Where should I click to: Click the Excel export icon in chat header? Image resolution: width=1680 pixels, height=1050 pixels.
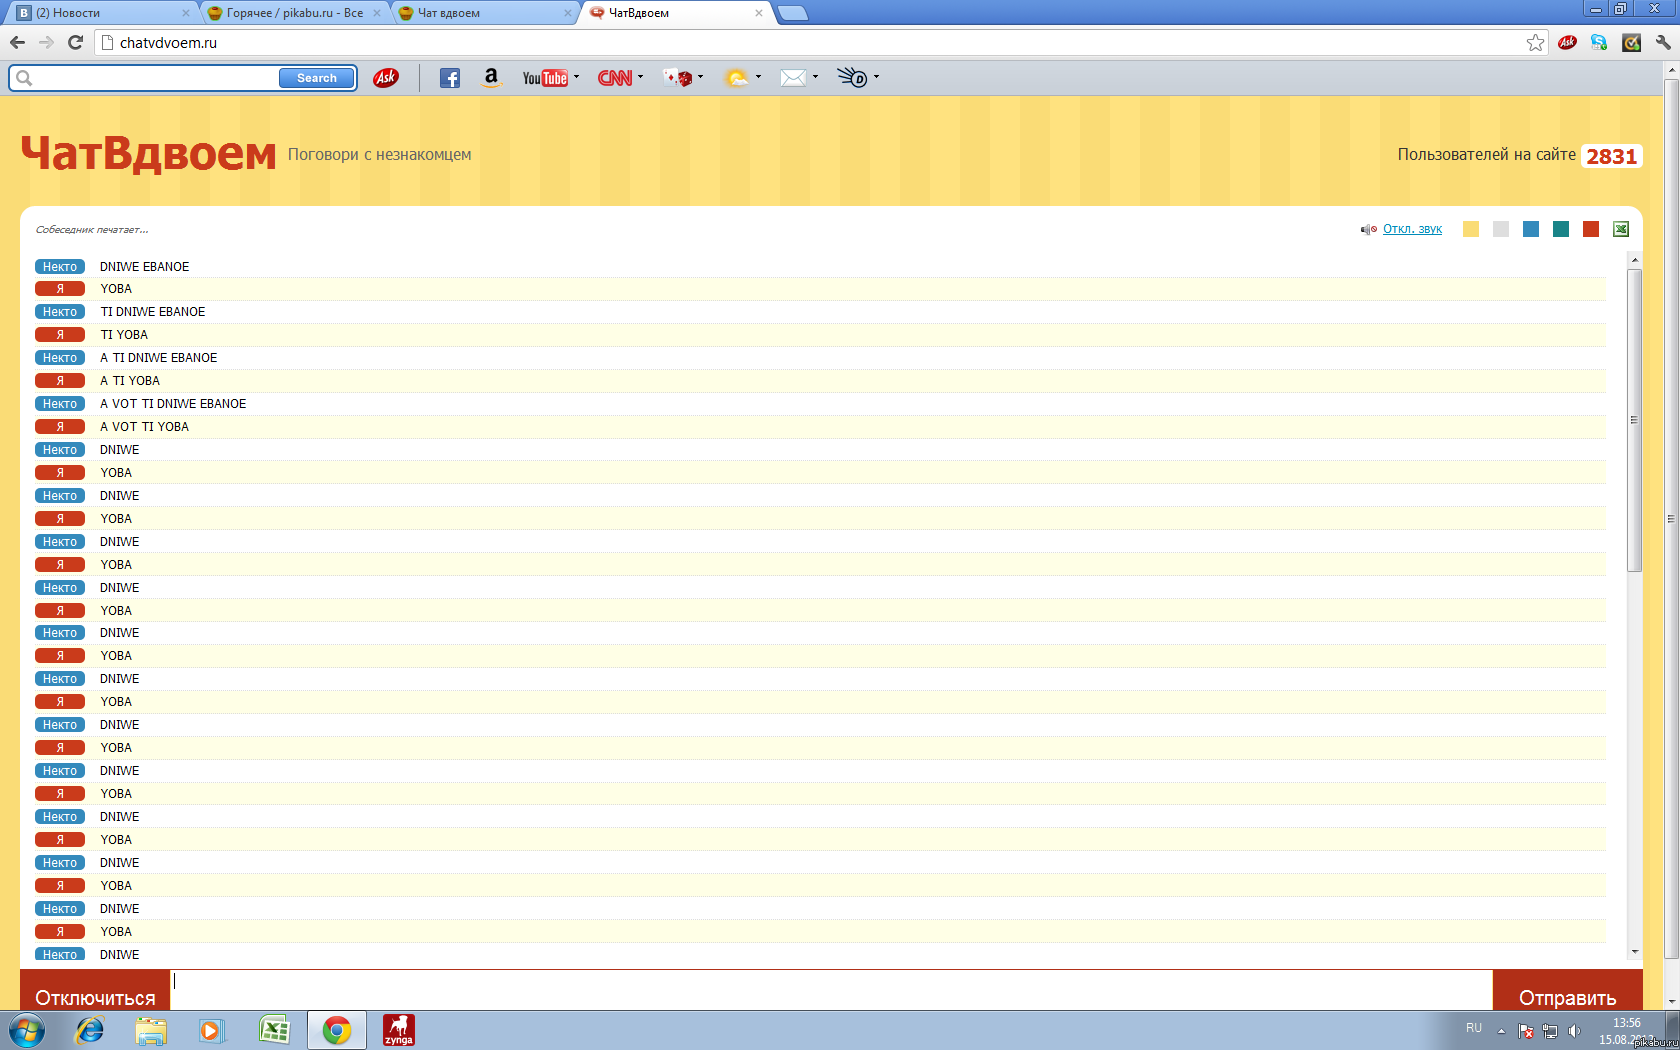1621,229
